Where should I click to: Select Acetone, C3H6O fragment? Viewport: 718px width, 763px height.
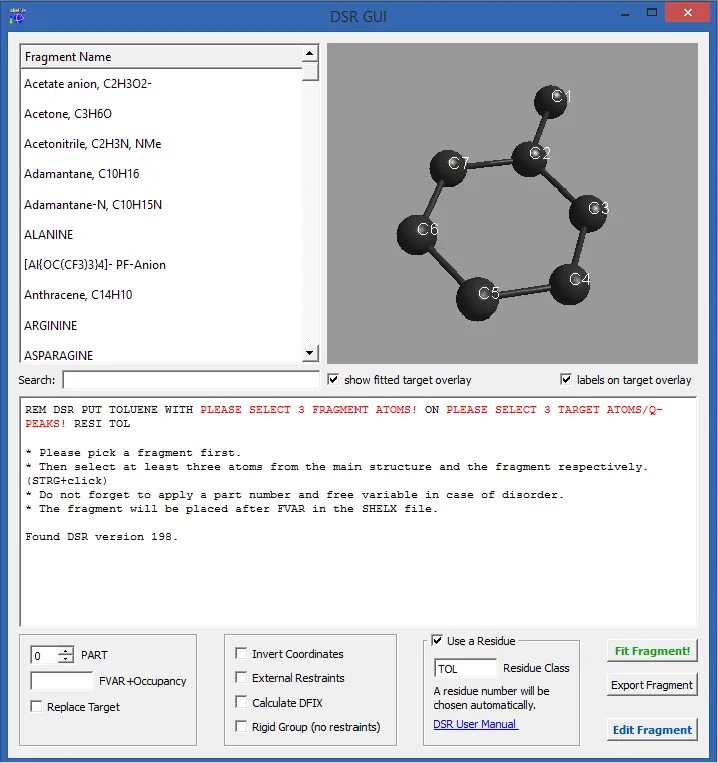161,114
